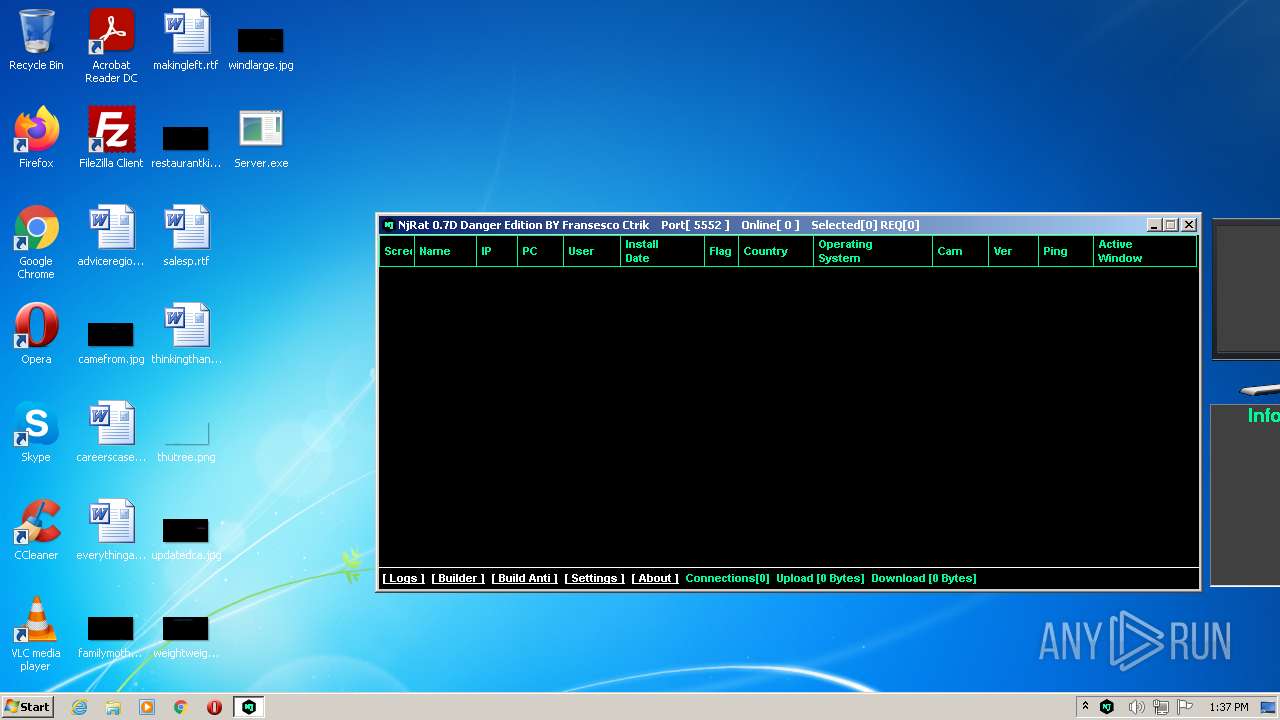Click Chrome icon in taskbar
Viewport: 1280px width, 720px height.
181,707
